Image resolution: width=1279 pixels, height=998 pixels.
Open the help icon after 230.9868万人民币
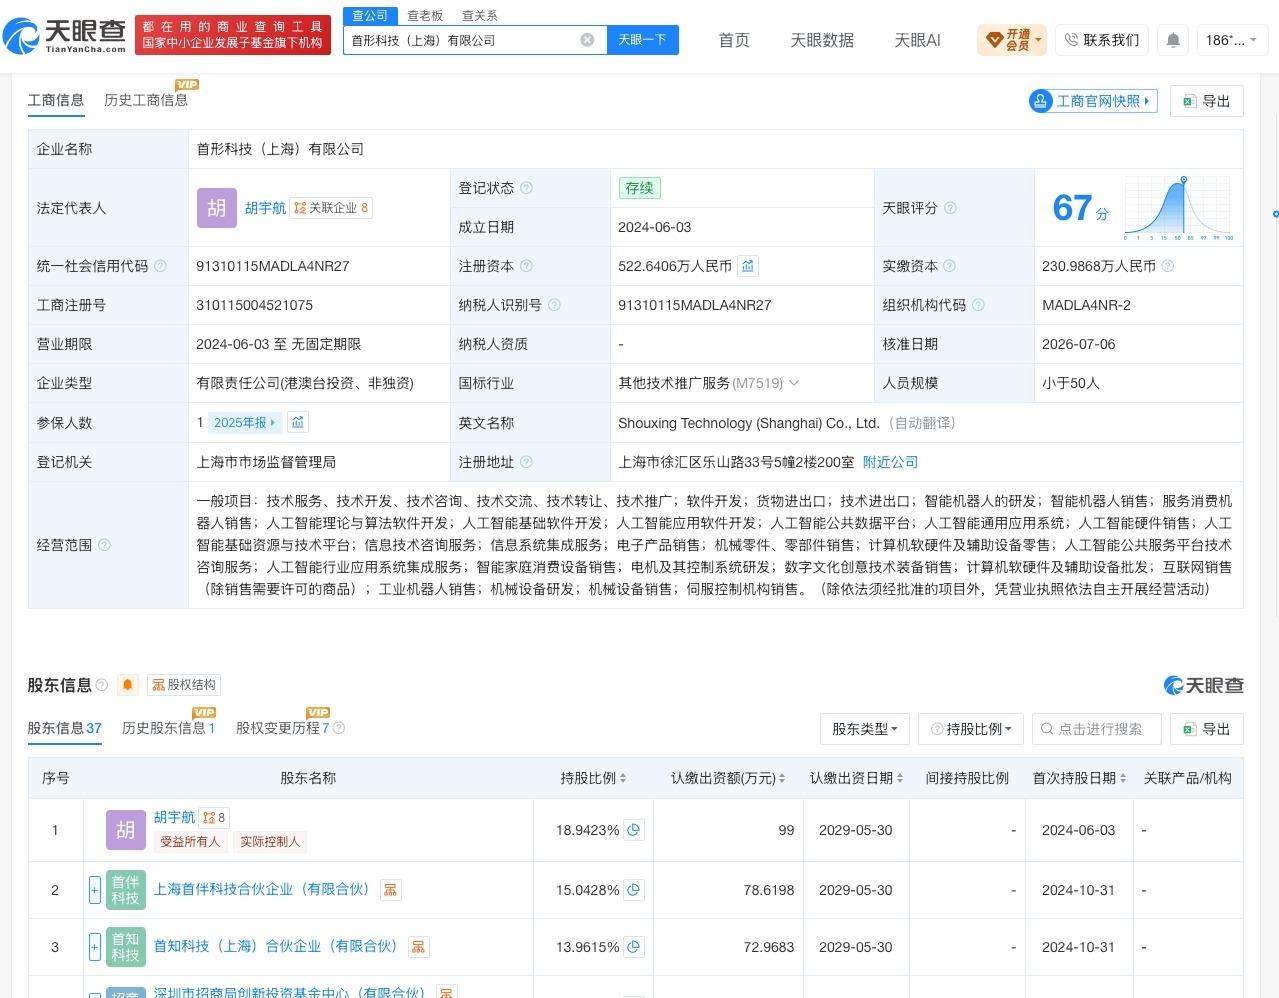(1167, 266)
